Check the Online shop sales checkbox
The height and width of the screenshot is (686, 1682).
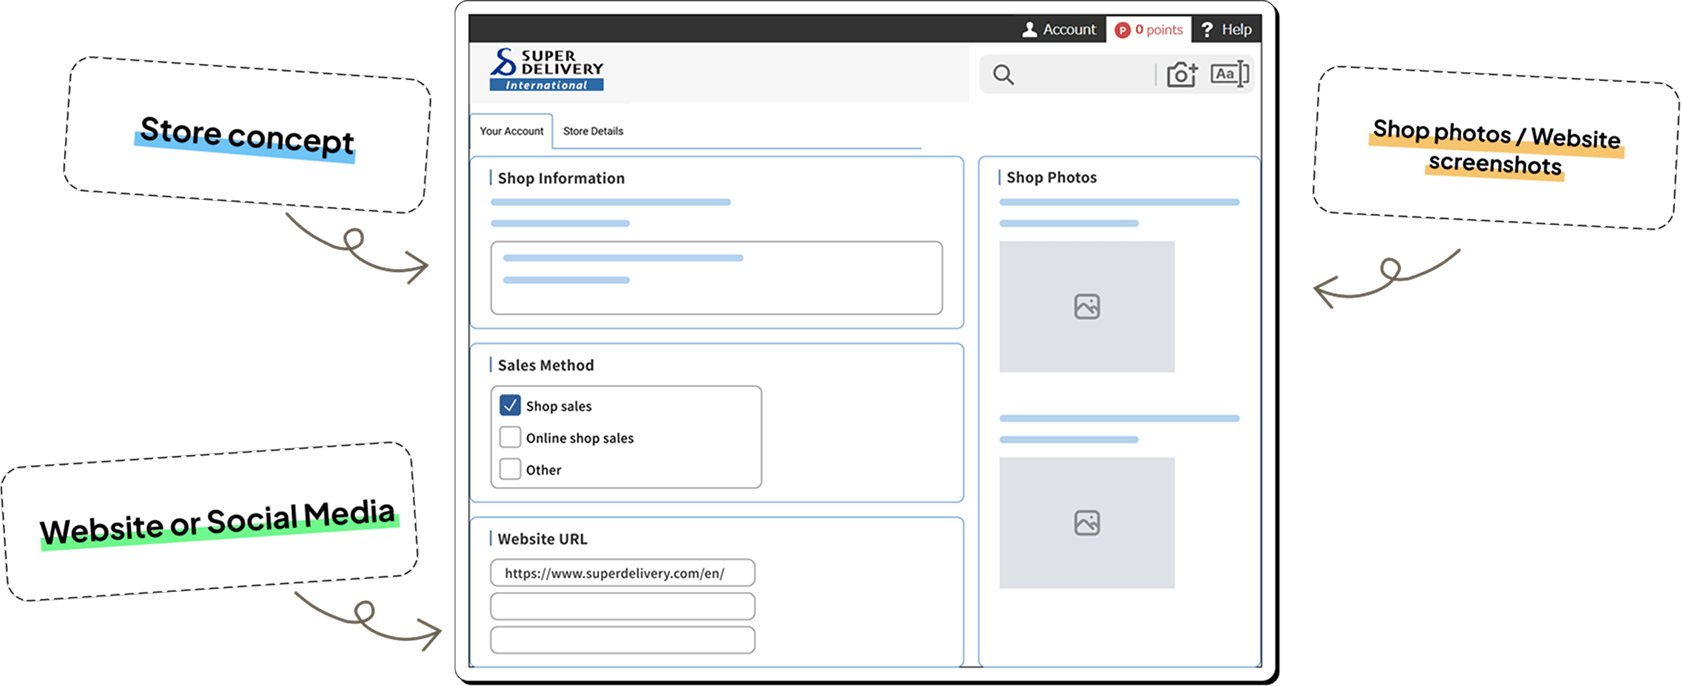point(510,437)
